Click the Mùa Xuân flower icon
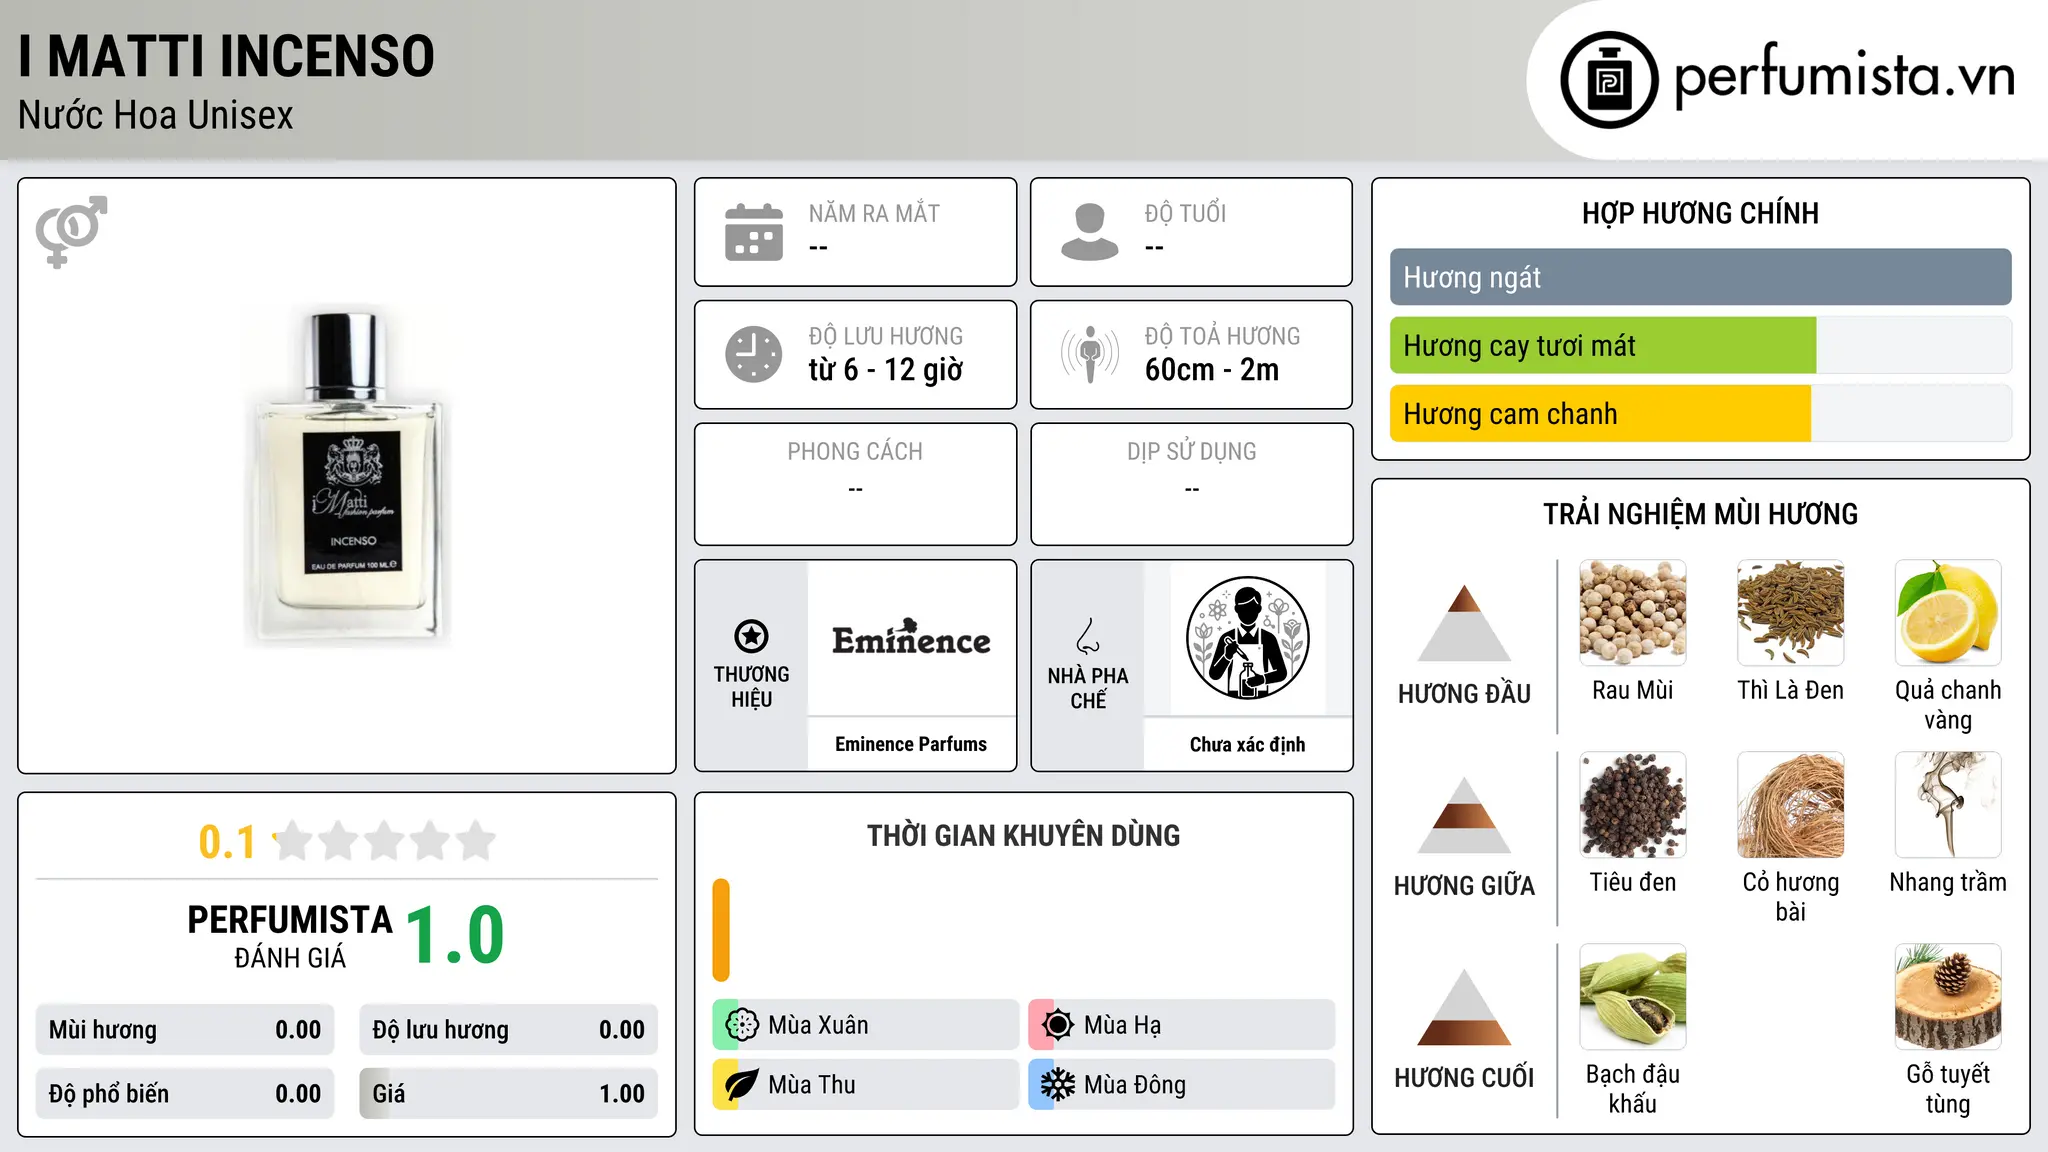This screenshot has height=1152, width=2048. pyautogui.click(x=742, y=1025)
